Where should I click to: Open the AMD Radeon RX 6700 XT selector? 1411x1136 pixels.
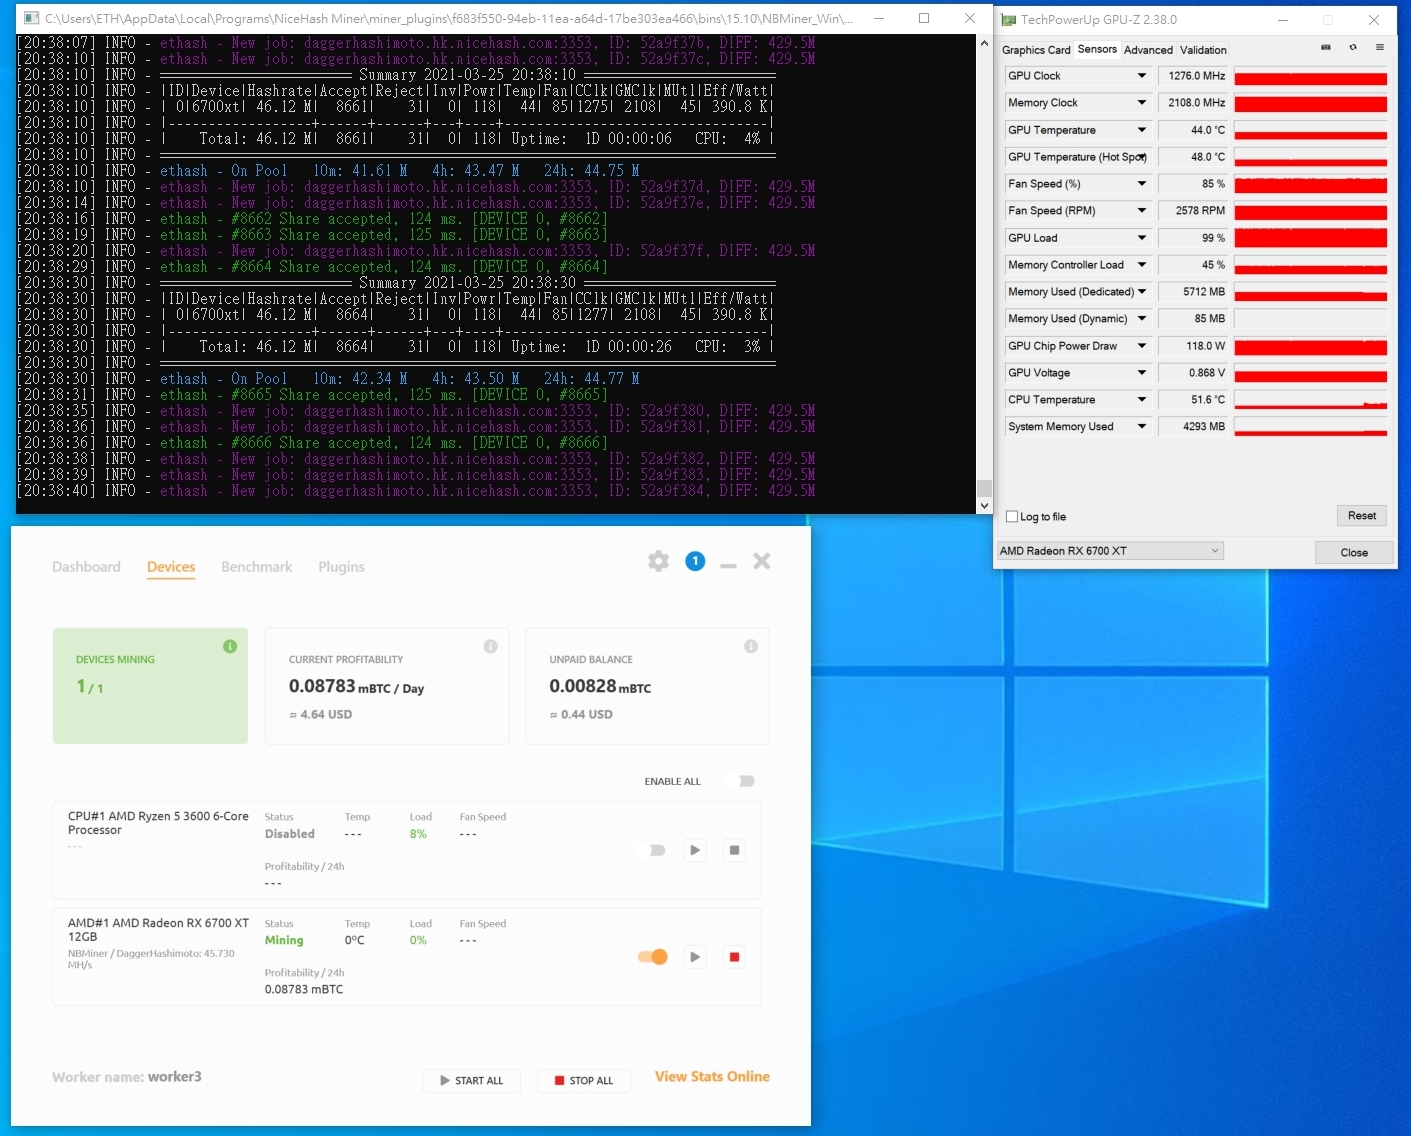pos(1110,551)
